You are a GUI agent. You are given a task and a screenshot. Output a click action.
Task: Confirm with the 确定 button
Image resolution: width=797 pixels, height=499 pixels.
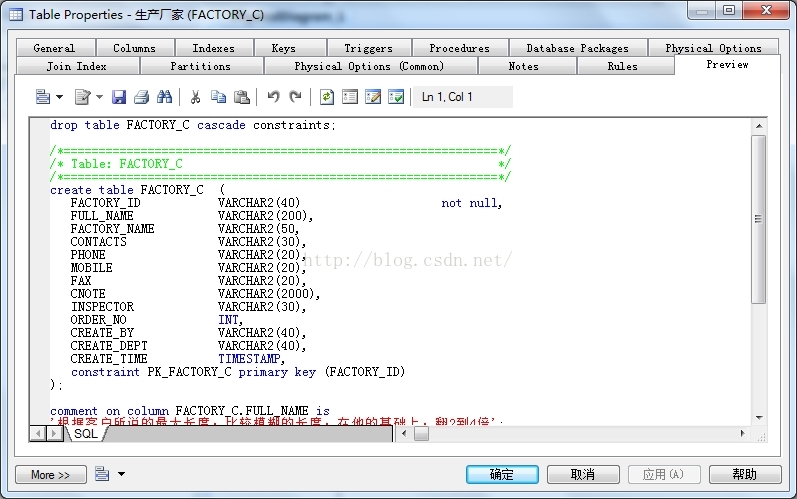[x=502, y=475]
